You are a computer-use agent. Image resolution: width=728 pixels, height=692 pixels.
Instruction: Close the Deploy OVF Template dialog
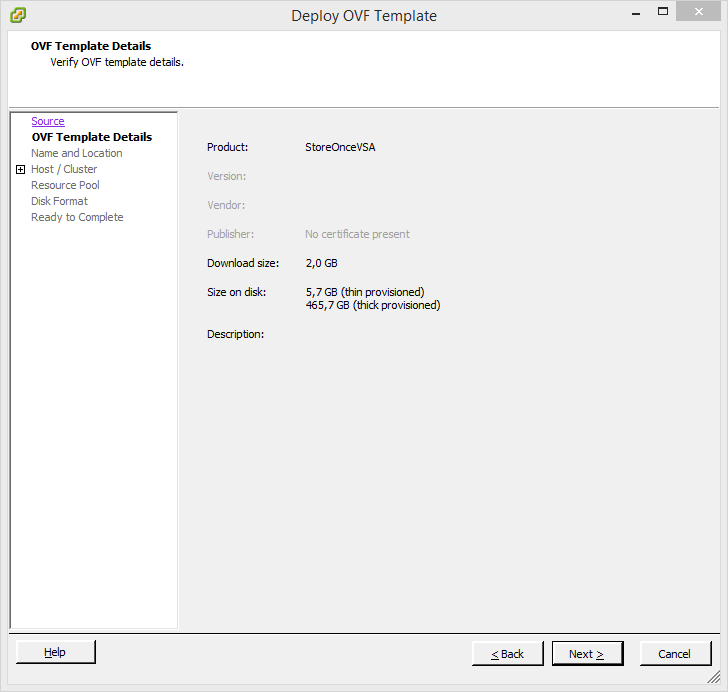[x=702, y=12]
